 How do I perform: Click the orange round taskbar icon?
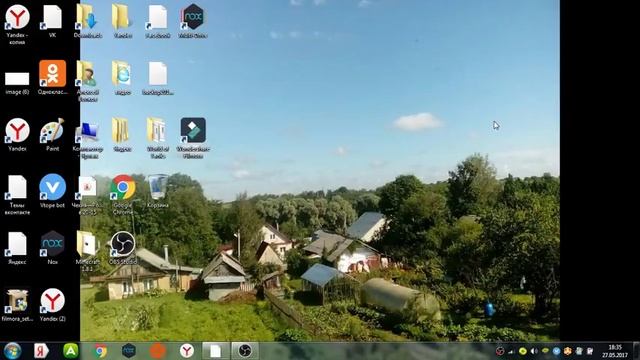point(158,351)
